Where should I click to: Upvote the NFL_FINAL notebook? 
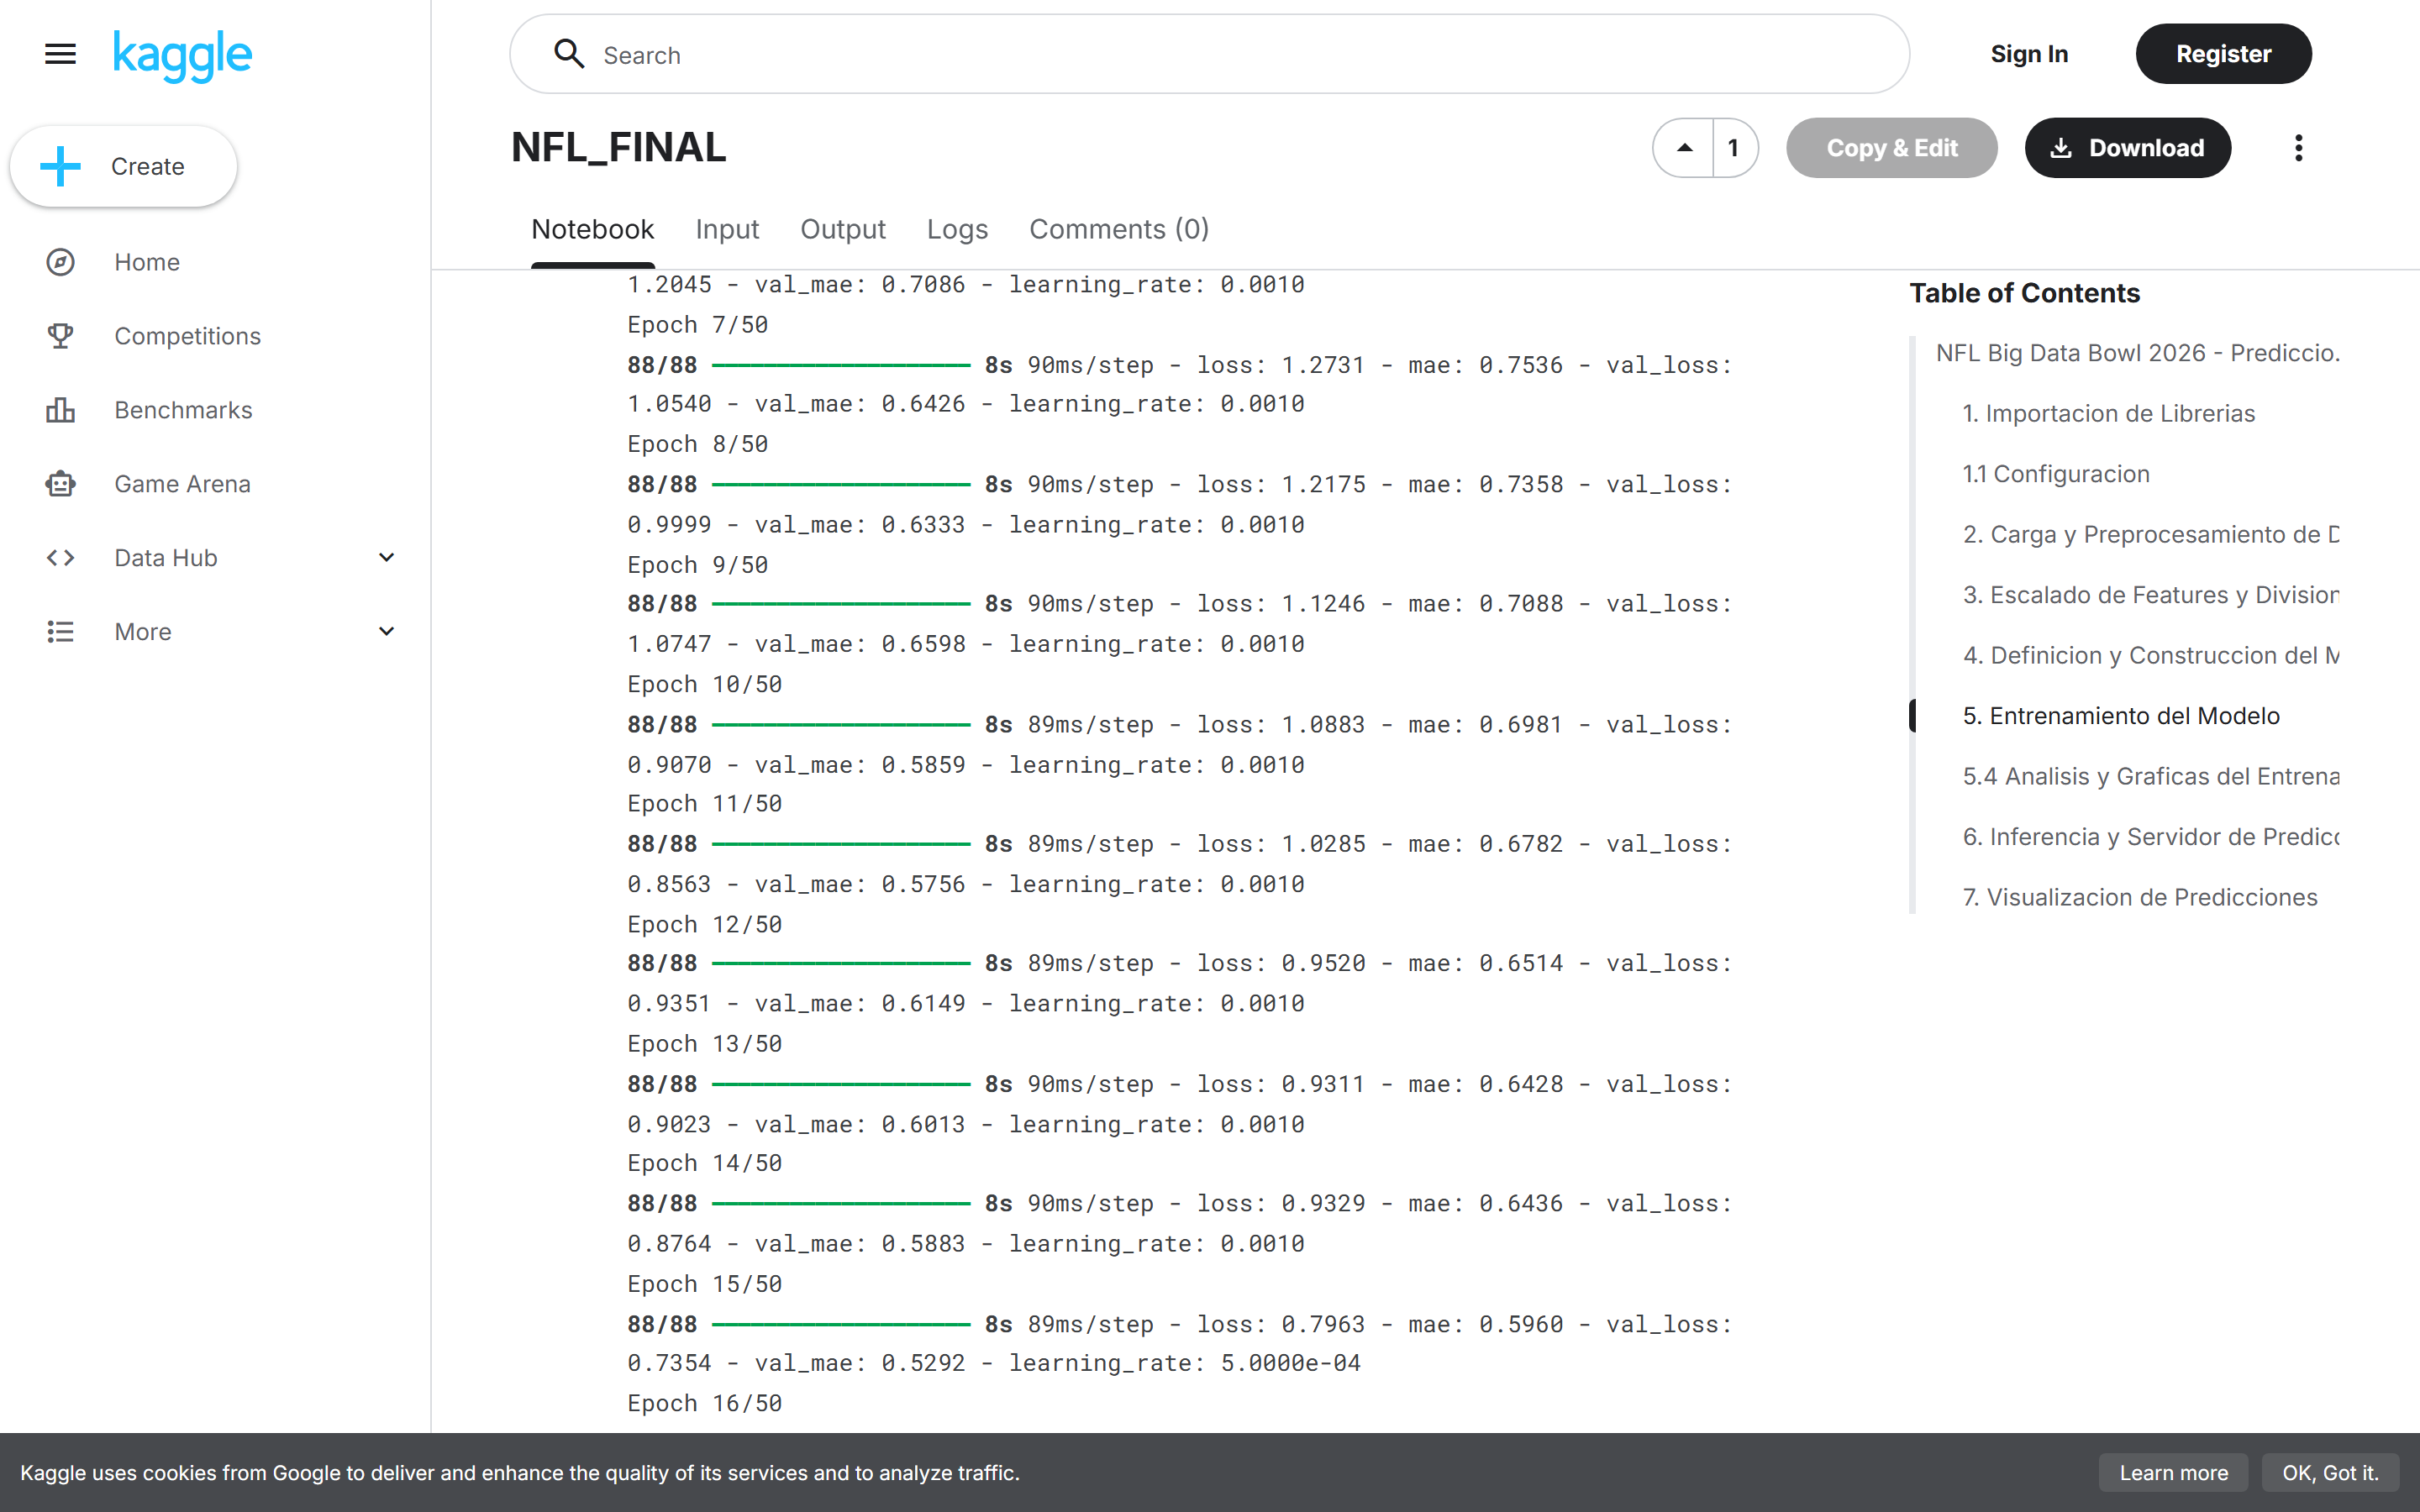[1684, 148]
